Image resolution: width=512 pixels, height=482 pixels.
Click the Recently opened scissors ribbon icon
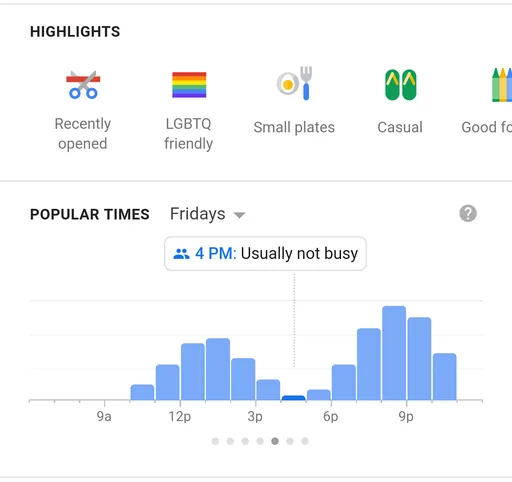pos(83,85)
